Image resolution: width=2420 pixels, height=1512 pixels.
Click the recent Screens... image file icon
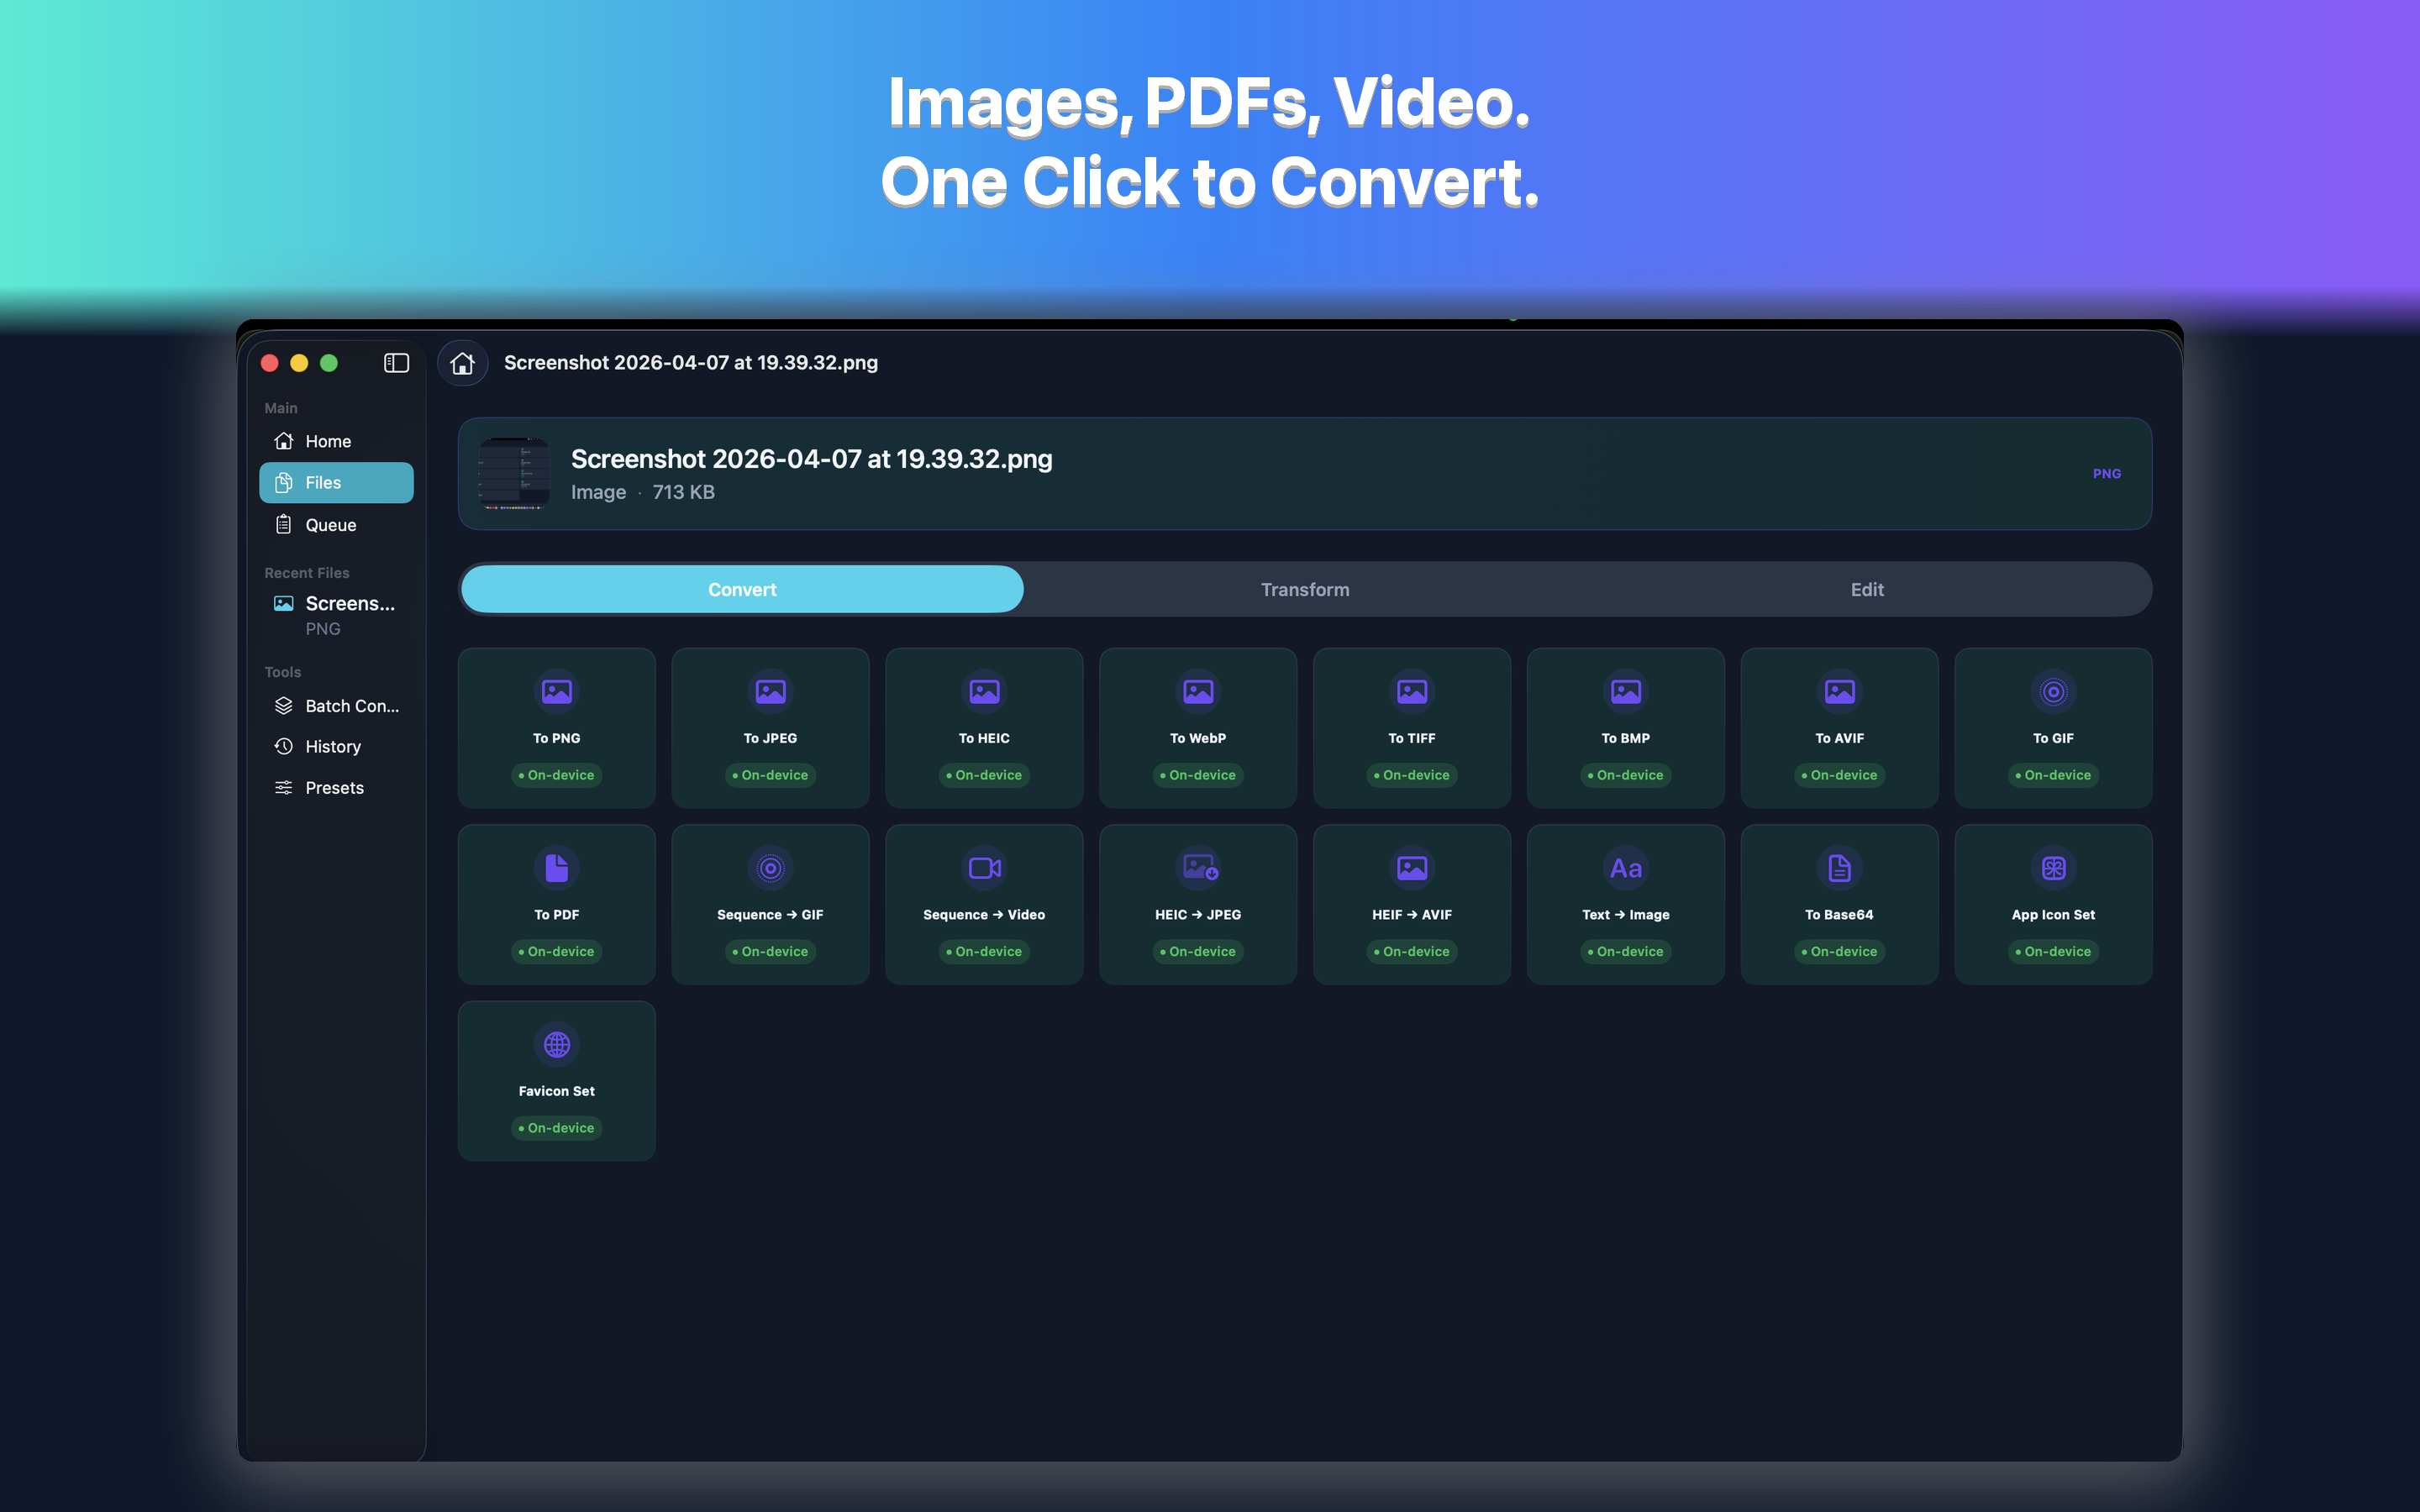tap(284, 603)
